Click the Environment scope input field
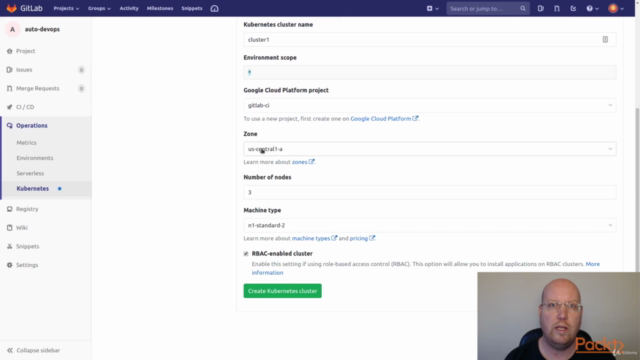This screenshot has width=640, height=360. tap(430, 72)
